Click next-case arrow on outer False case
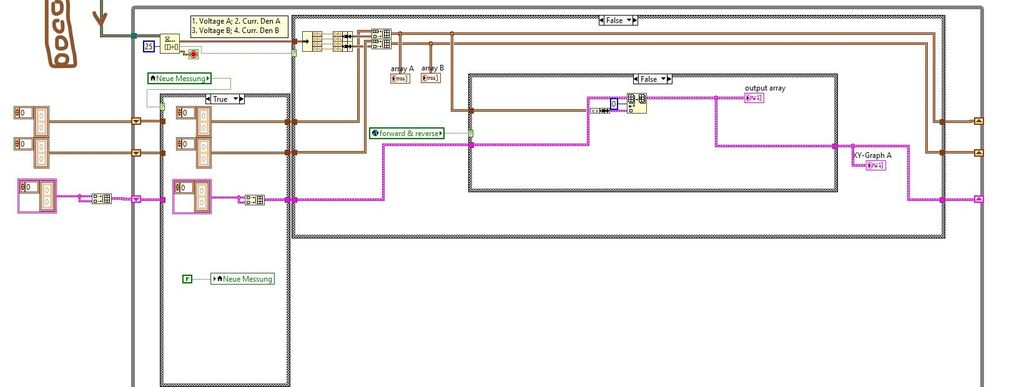Viewport: 1014px width, 387px height. click(635, 21)
